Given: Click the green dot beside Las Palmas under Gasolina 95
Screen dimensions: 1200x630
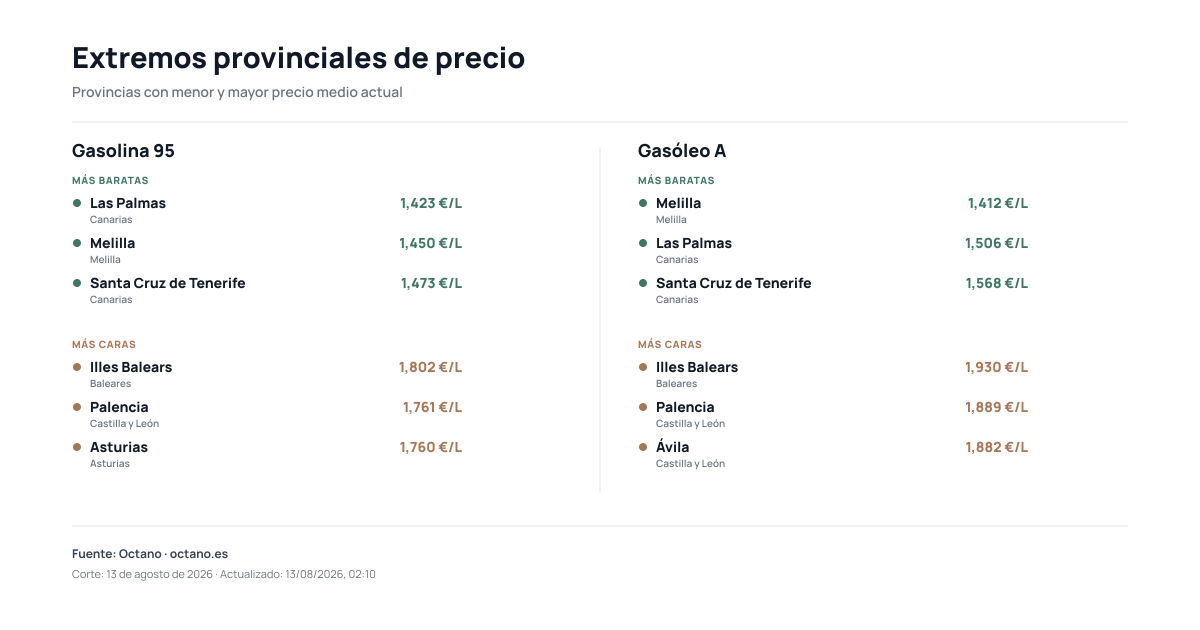Looking at the screenshot, I should coord(77,203).
